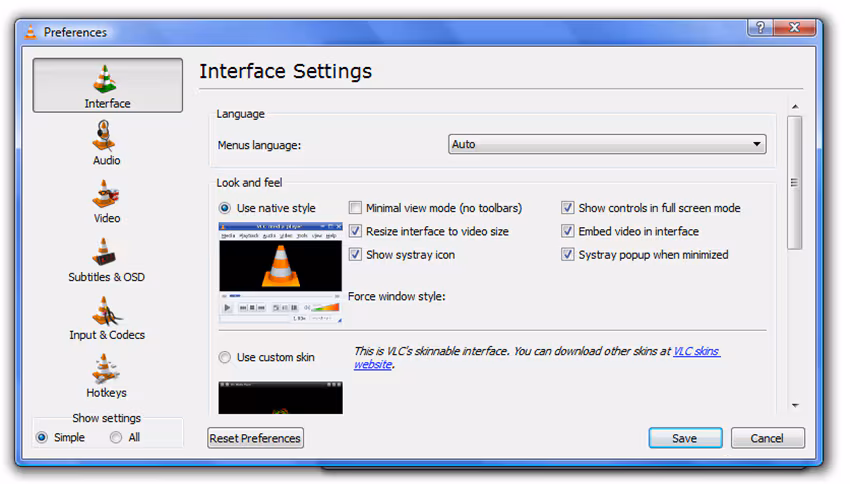The image size is (850, 484).
Task: Click the VLC cone icon in title bar
Action: 31,32
